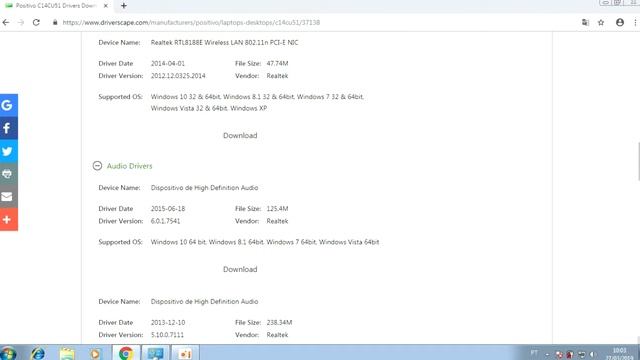
Task: Click the address bar URL
Action: 191,22
